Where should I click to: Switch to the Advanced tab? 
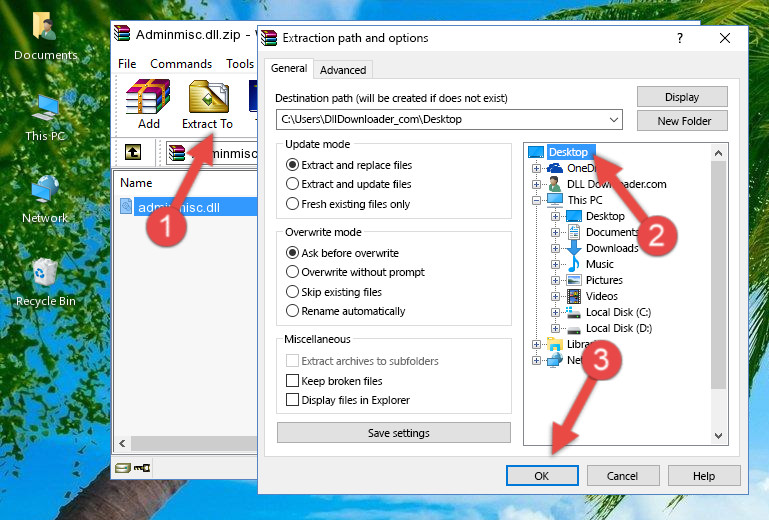[x=343, y=70]
